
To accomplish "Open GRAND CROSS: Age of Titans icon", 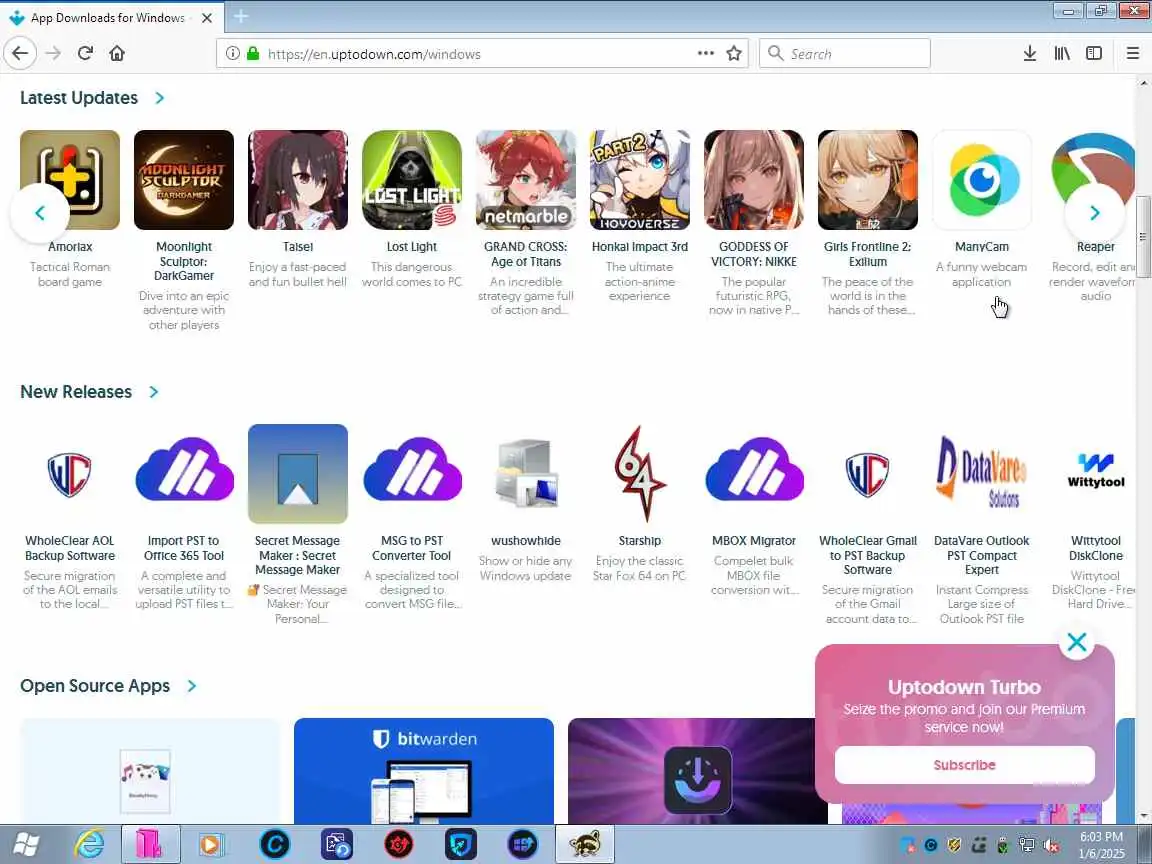I will click(526, 180).
